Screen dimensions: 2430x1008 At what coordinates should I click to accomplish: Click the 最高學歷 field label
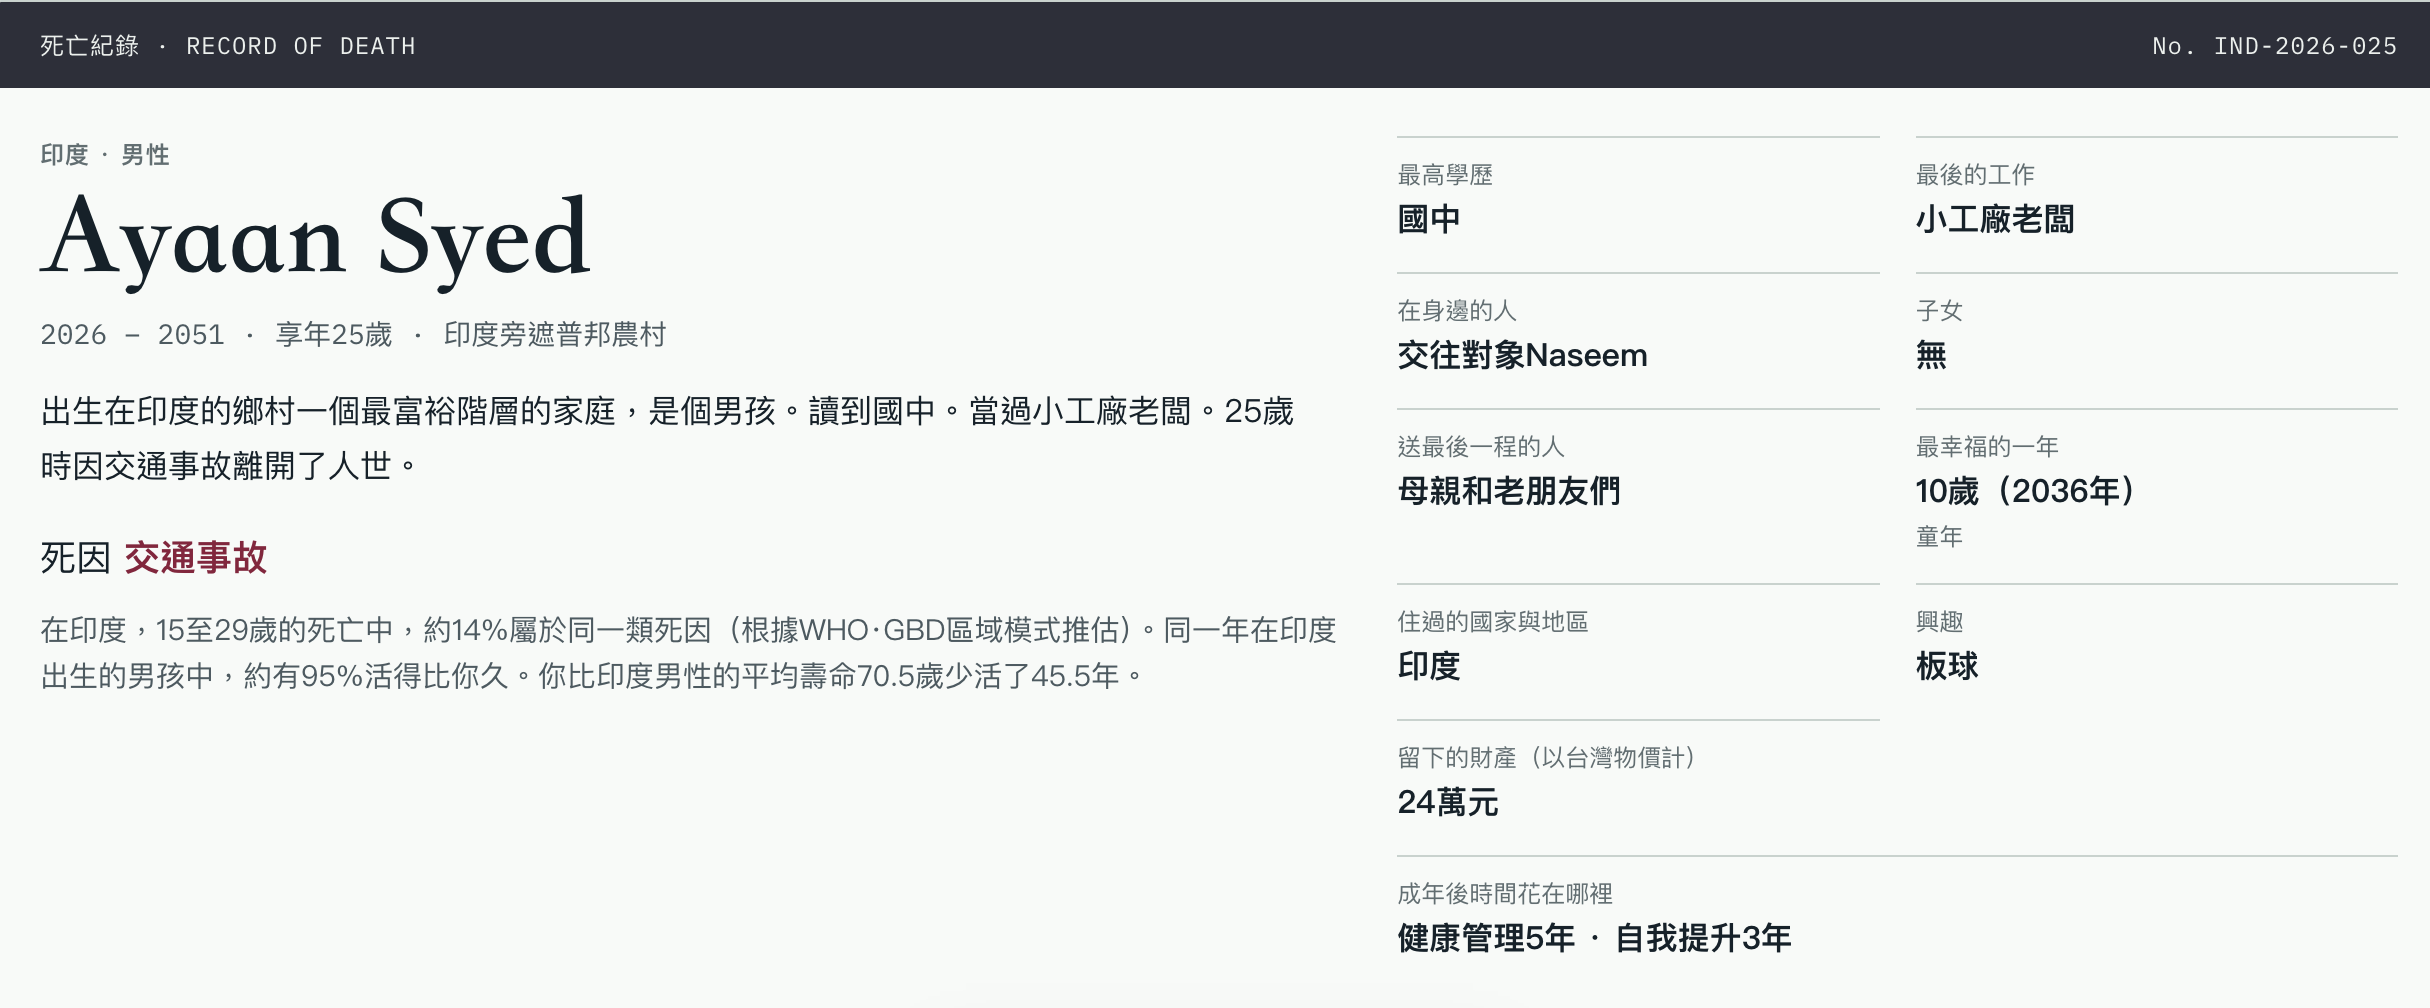pyautogui.click(x=1445, y=175)
